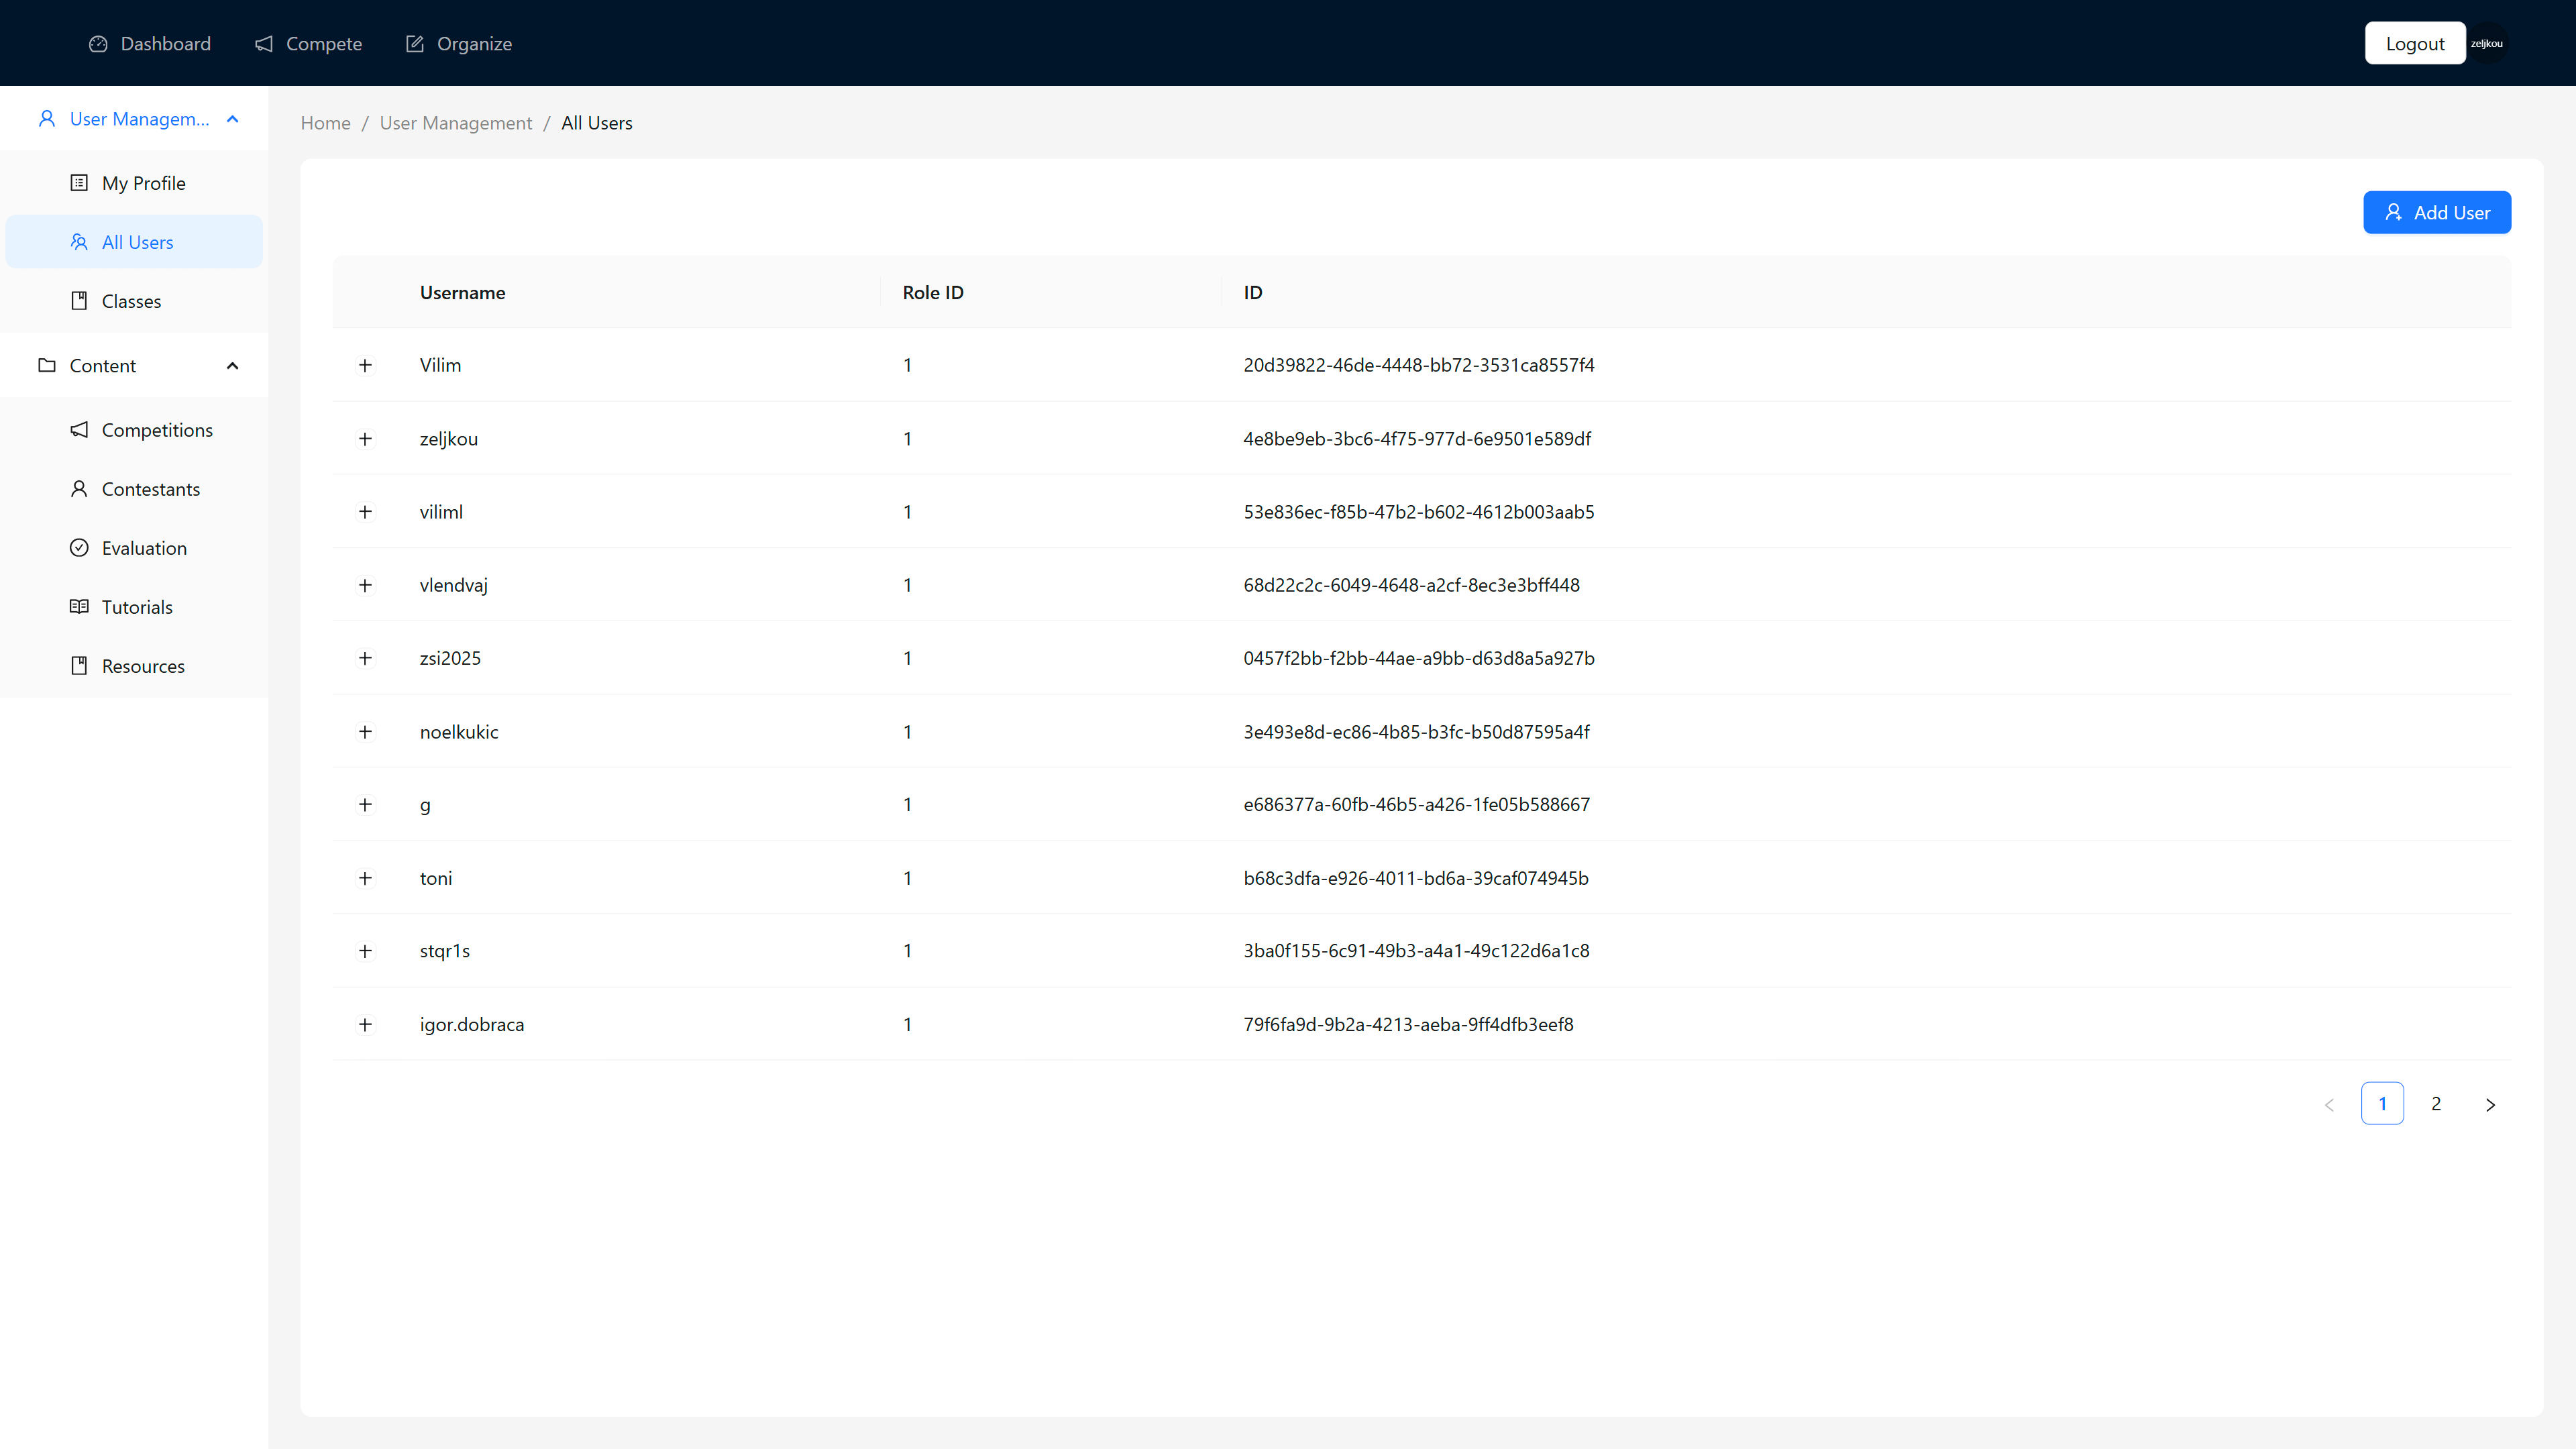Click the My Profile icon in sidebar
Image resolution: width=2576 pixels, height=1449 pixels.
pyautogui.click(x=79, y=183)
